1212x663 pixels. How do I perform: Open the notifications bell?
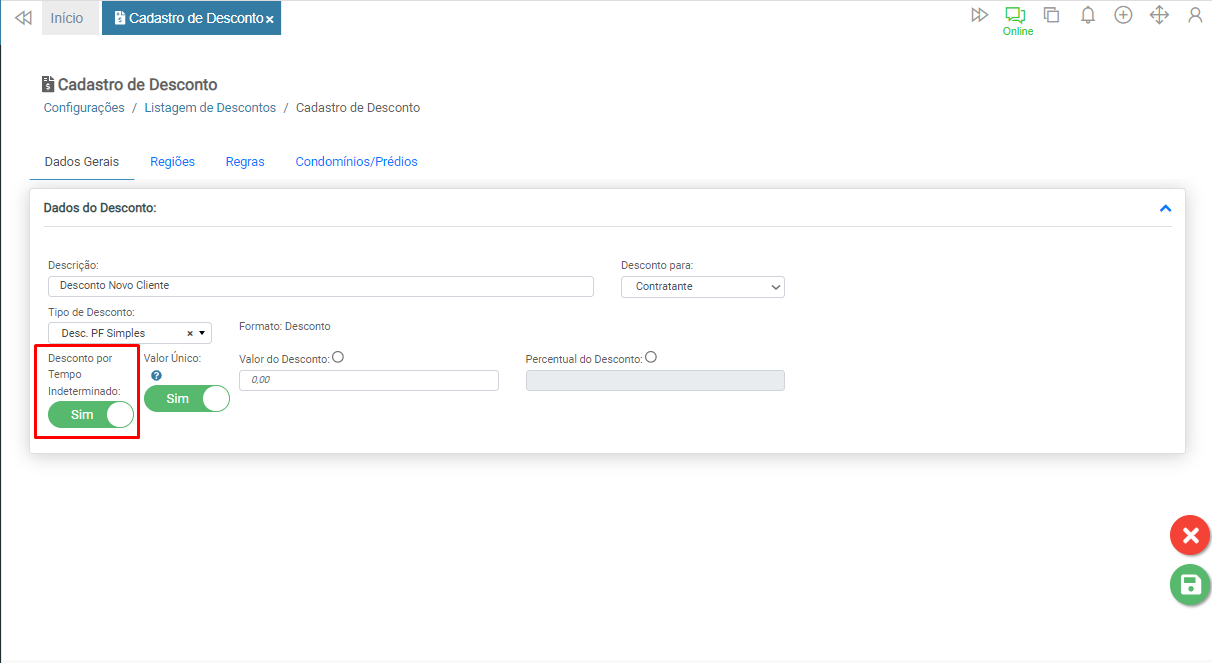[x=1088, y=15]
